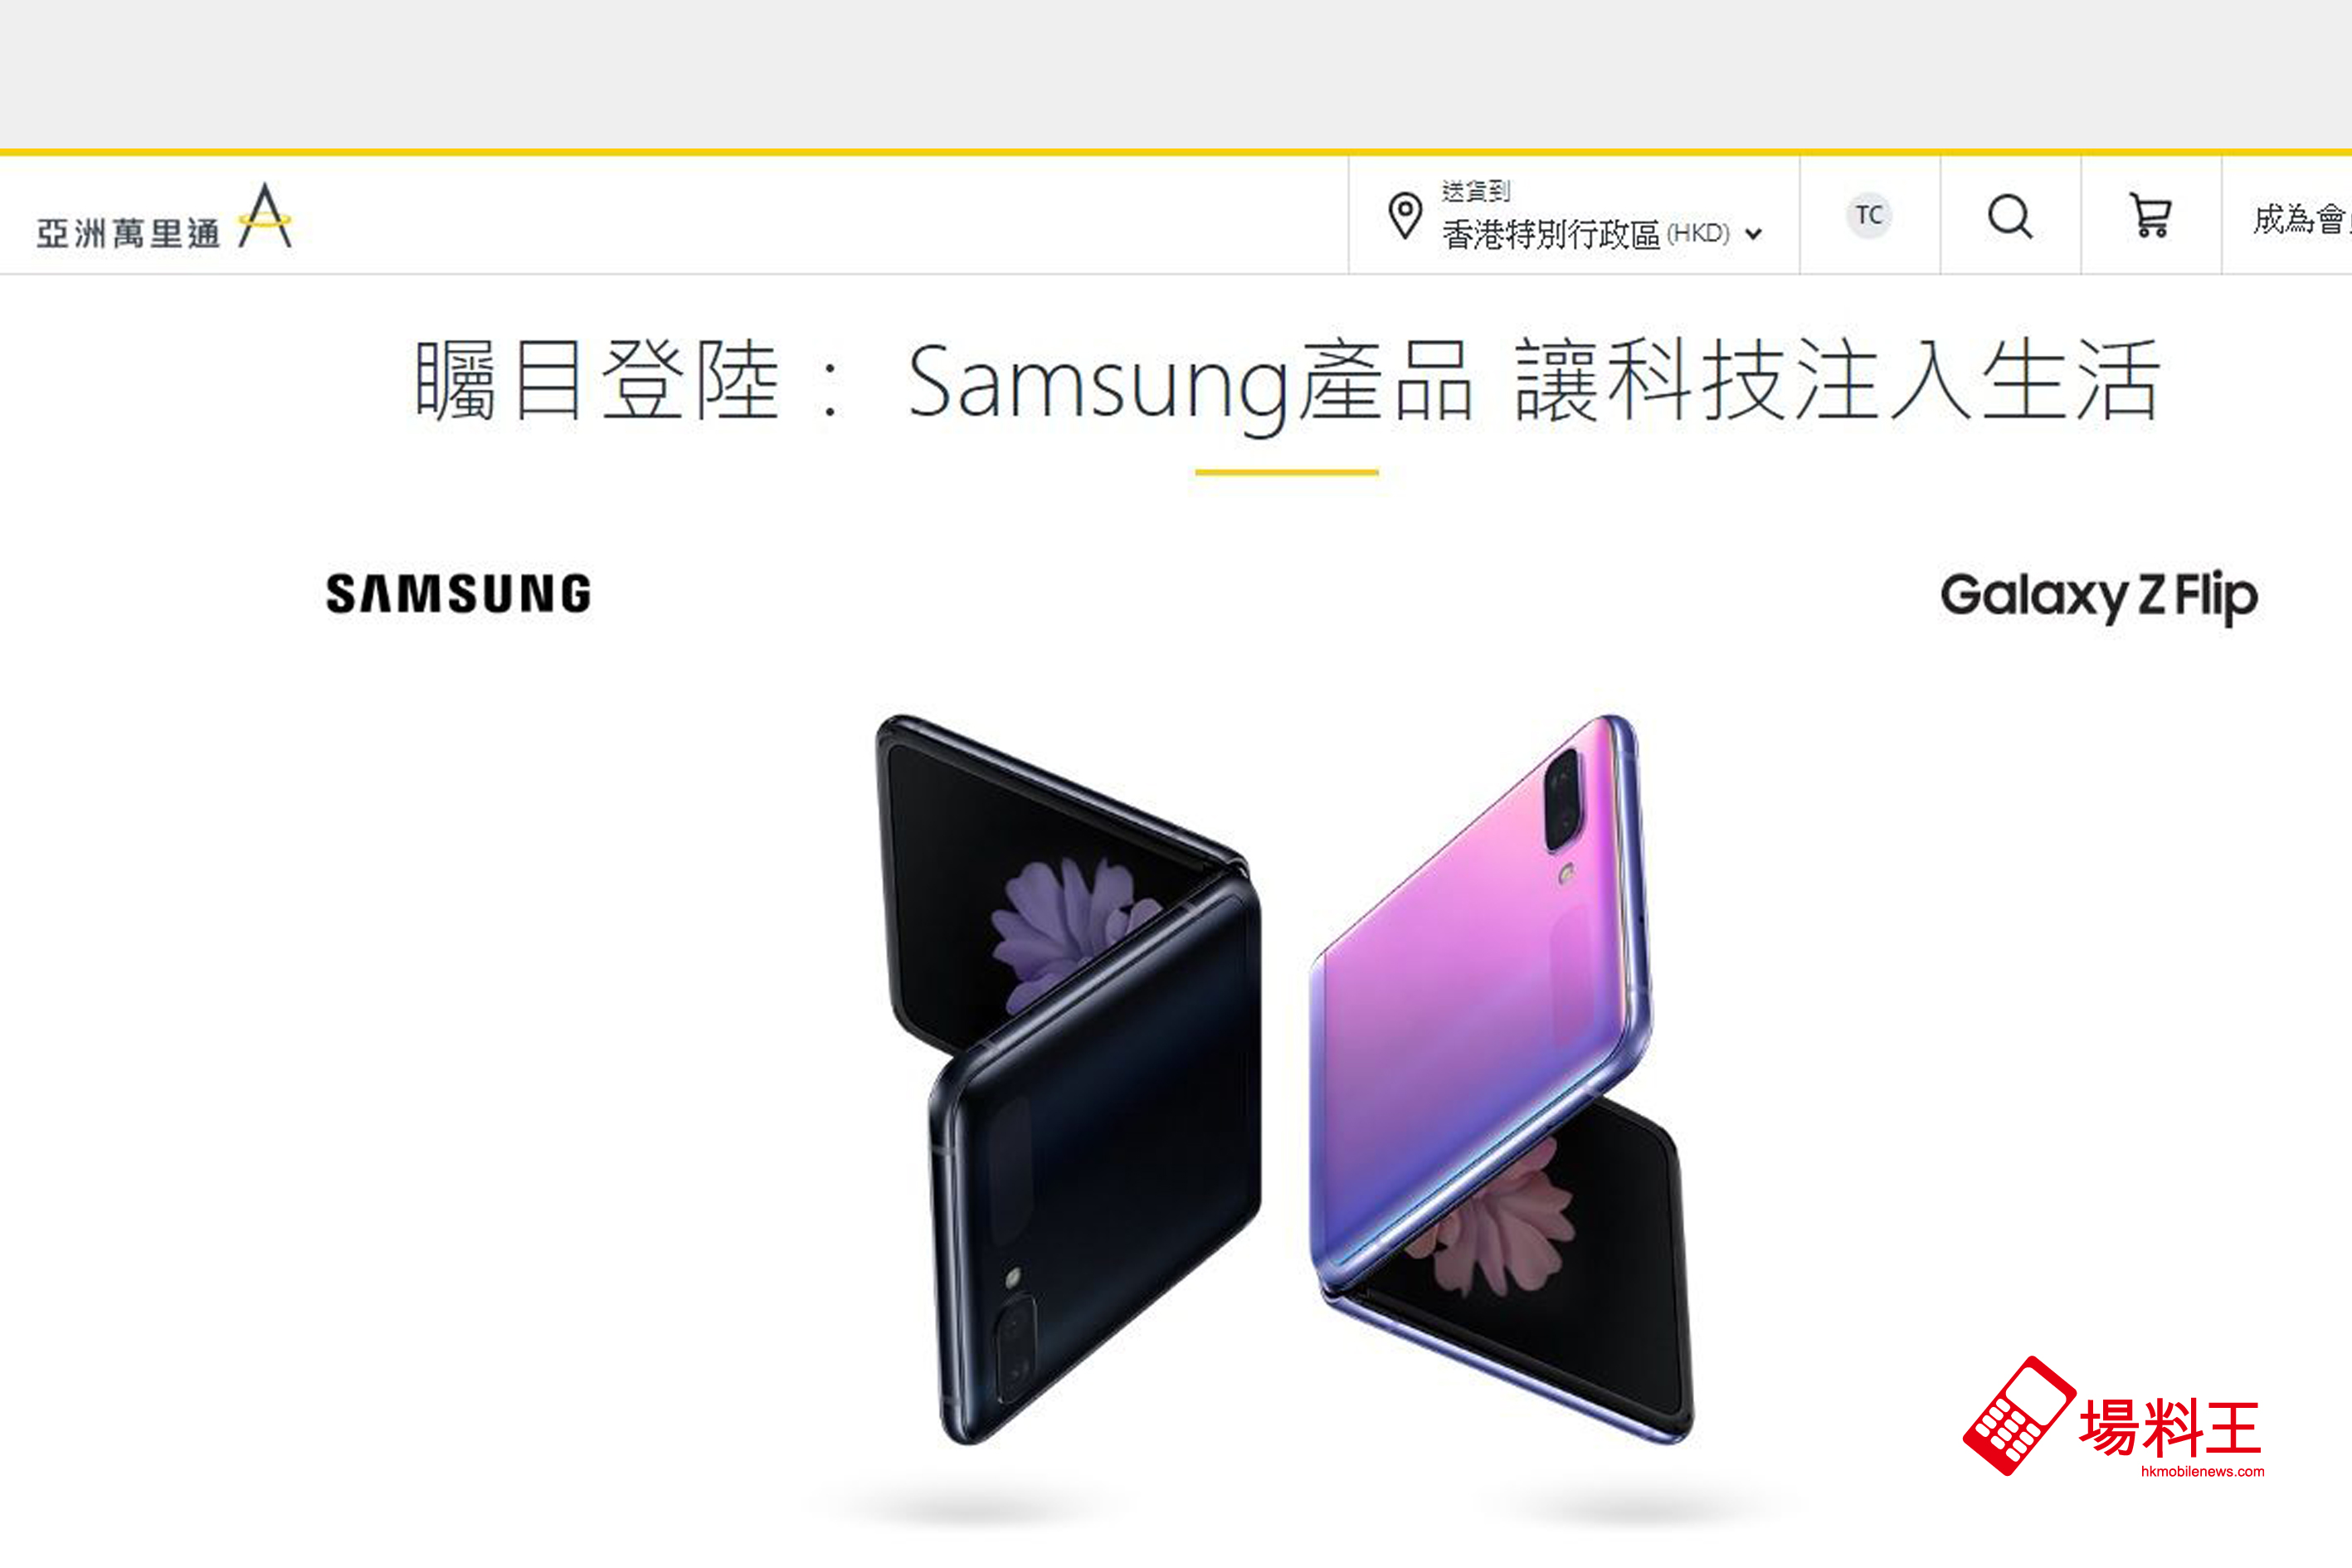Click the hkmobilenews.com link text
Screen dimensions: 2352x1568
tap(2202, 1472)
